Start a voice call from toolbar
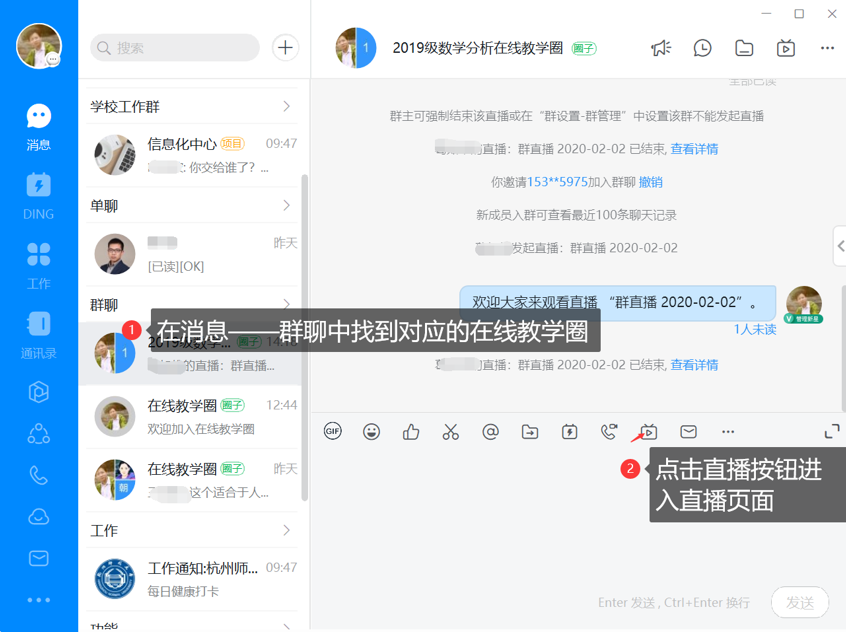Screen dimensions: 846x633 [x=609, y=431]
